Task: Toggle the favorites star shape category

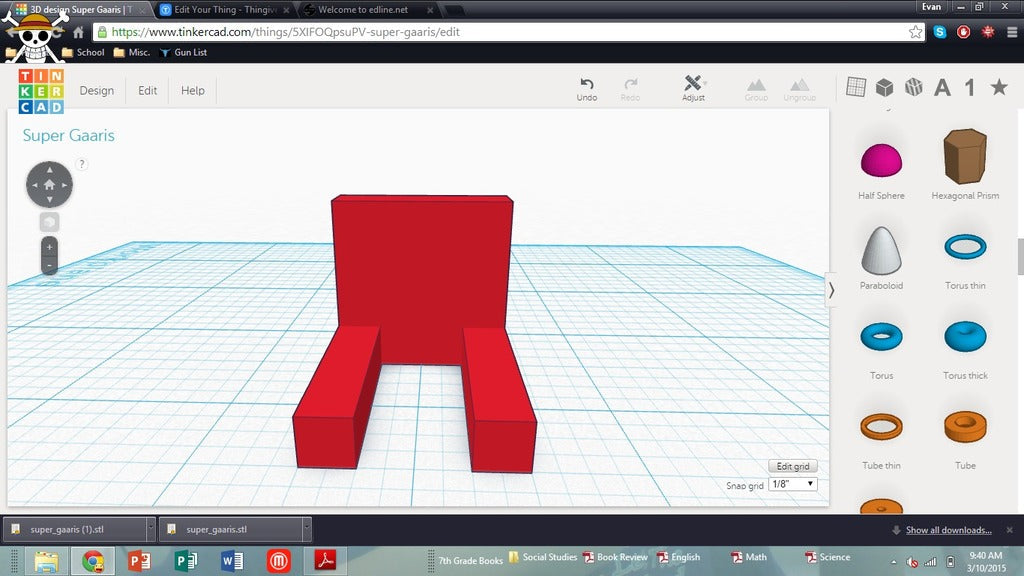Action: (x=998, y=87)
